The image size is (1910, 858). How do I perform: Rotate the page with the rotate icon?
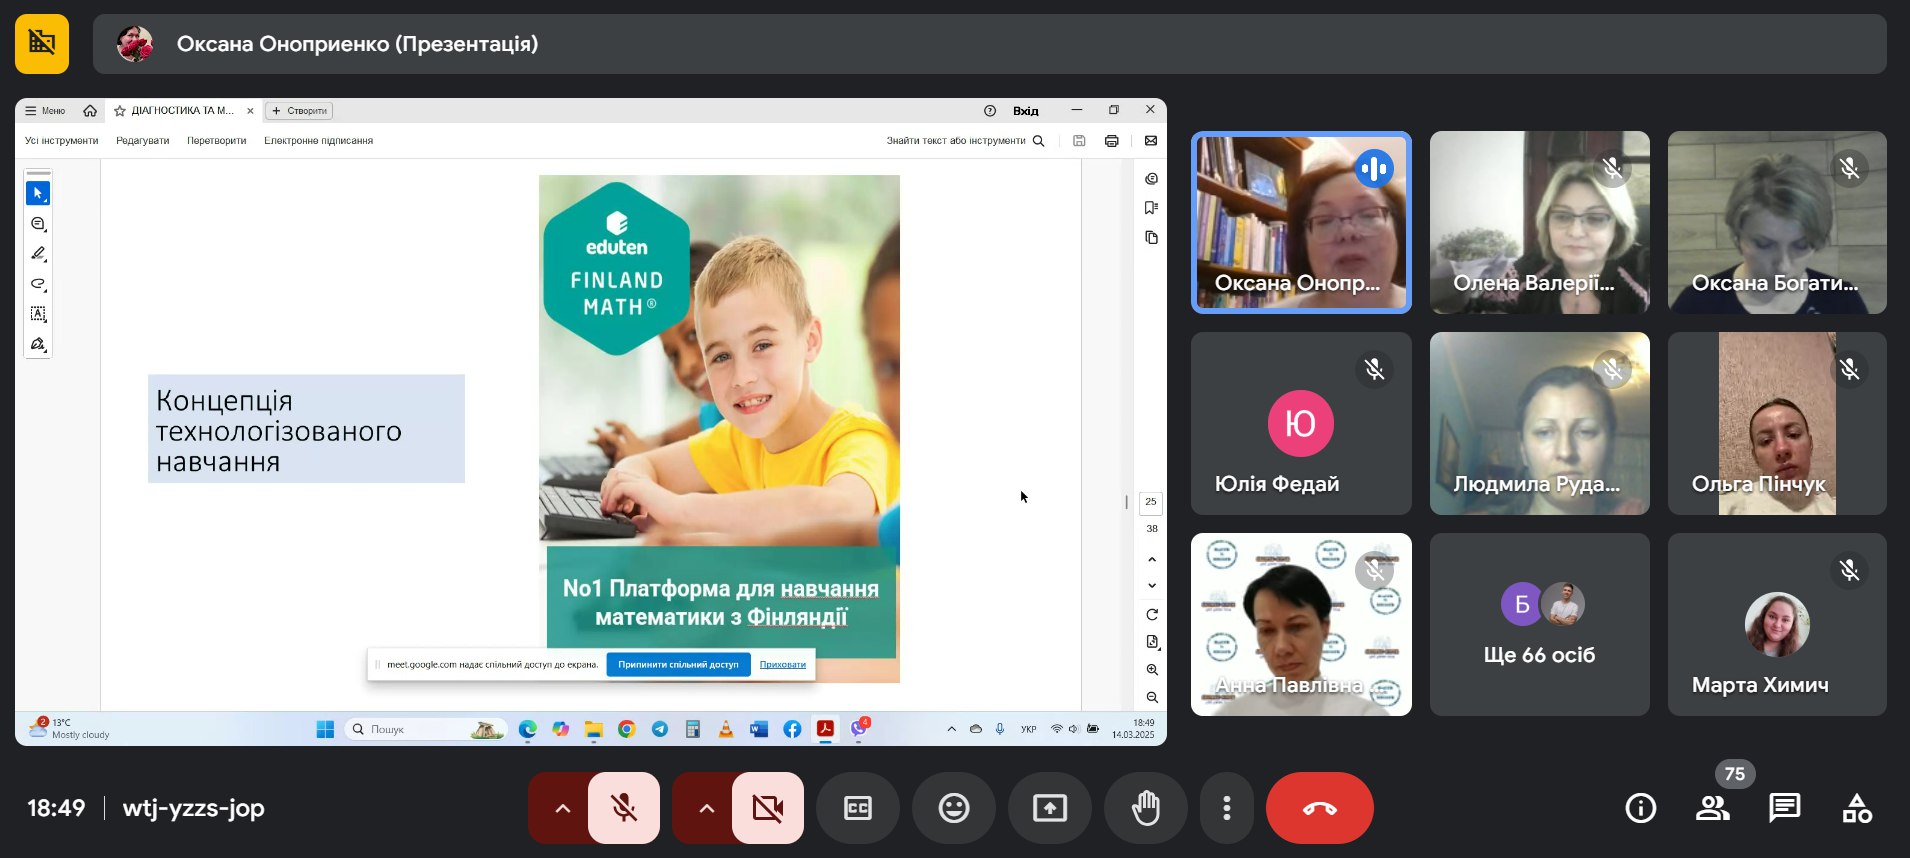coord(1152,614)
